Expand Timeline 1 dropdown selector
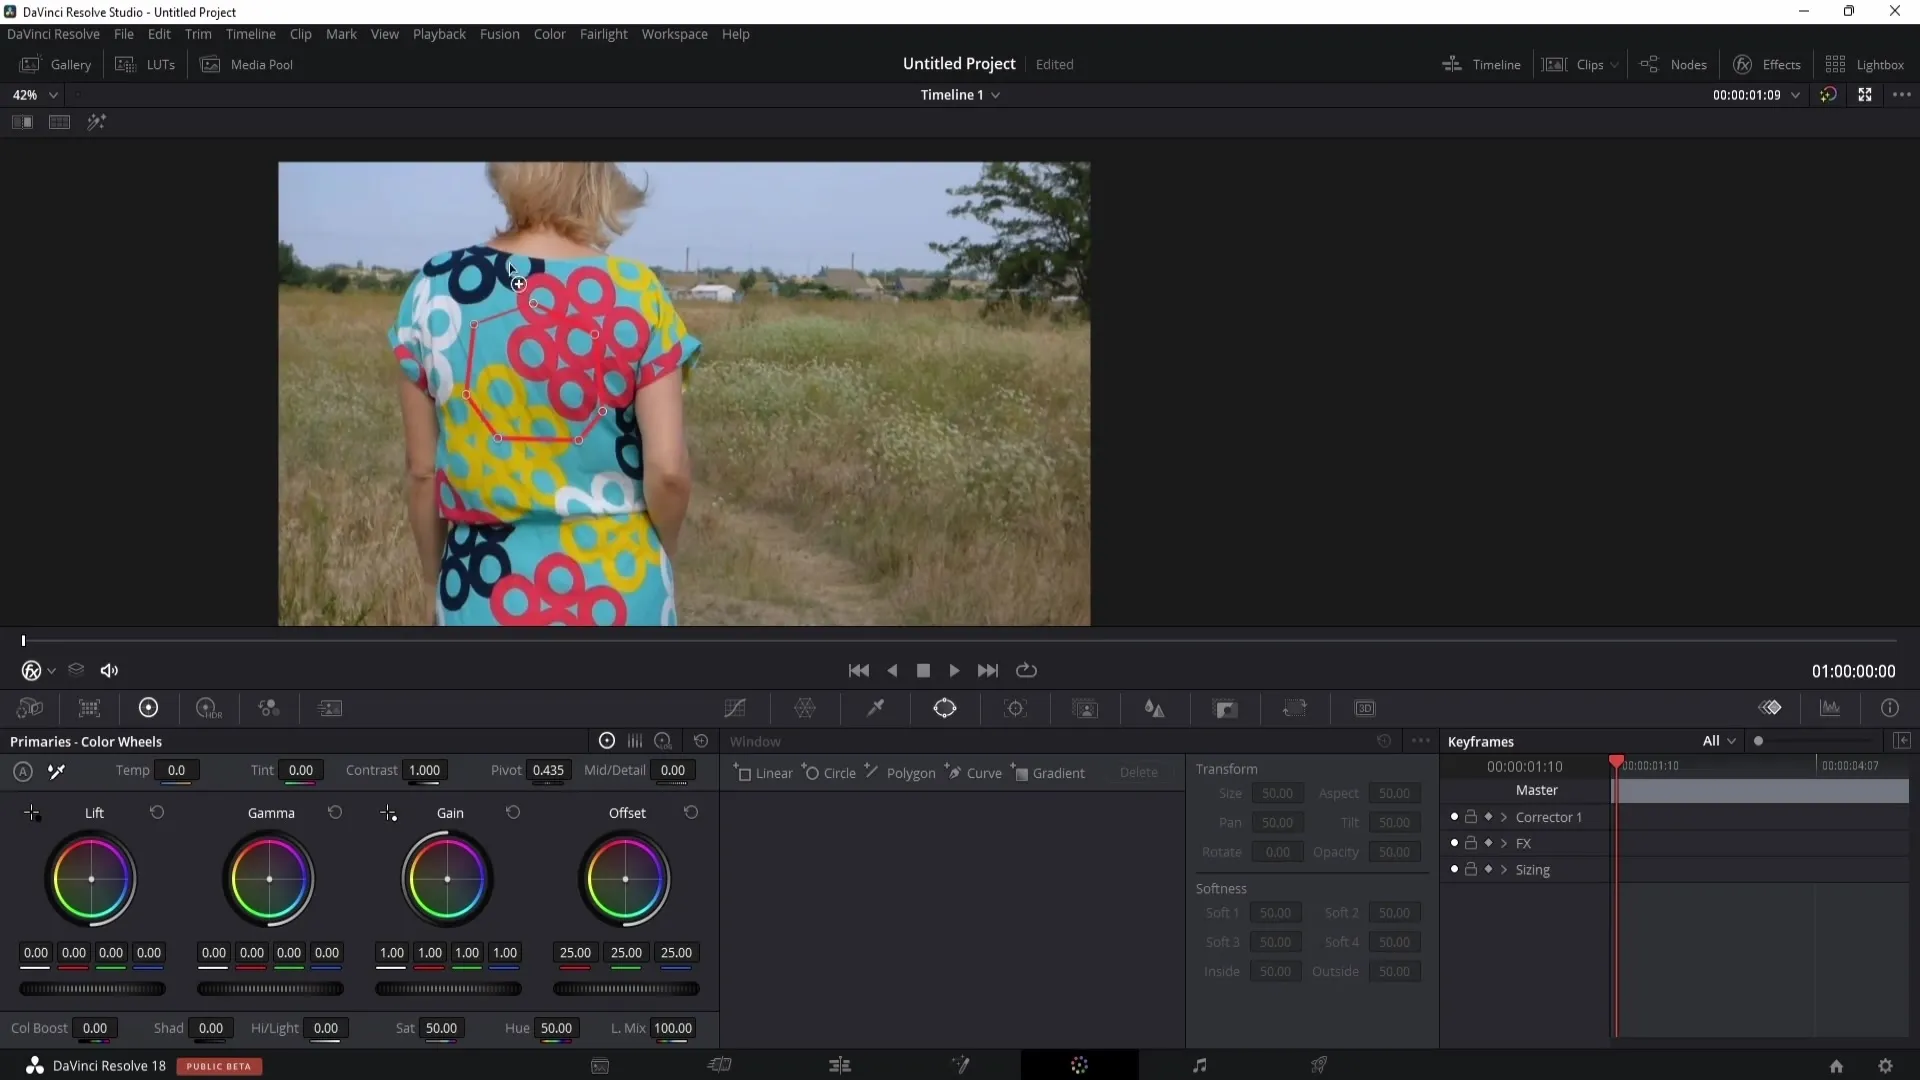Screen dimensions: 1920x1080 pyautogui.click(x=998, y=95)
